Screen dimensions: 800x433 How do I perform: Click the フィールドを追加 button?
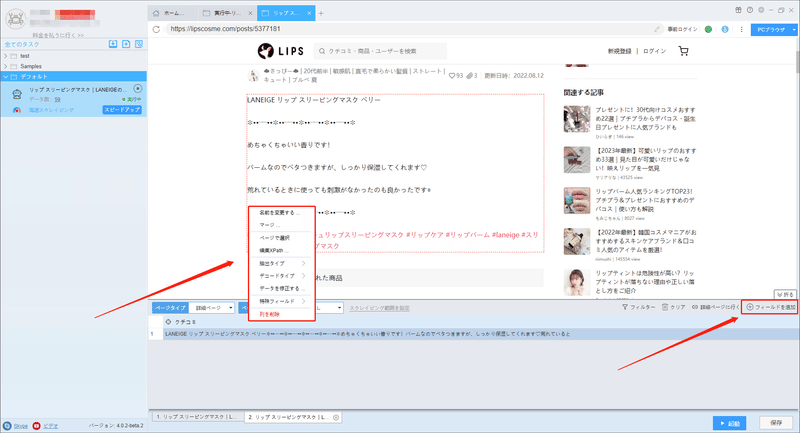pyautogui.click(x=770, y=307)
